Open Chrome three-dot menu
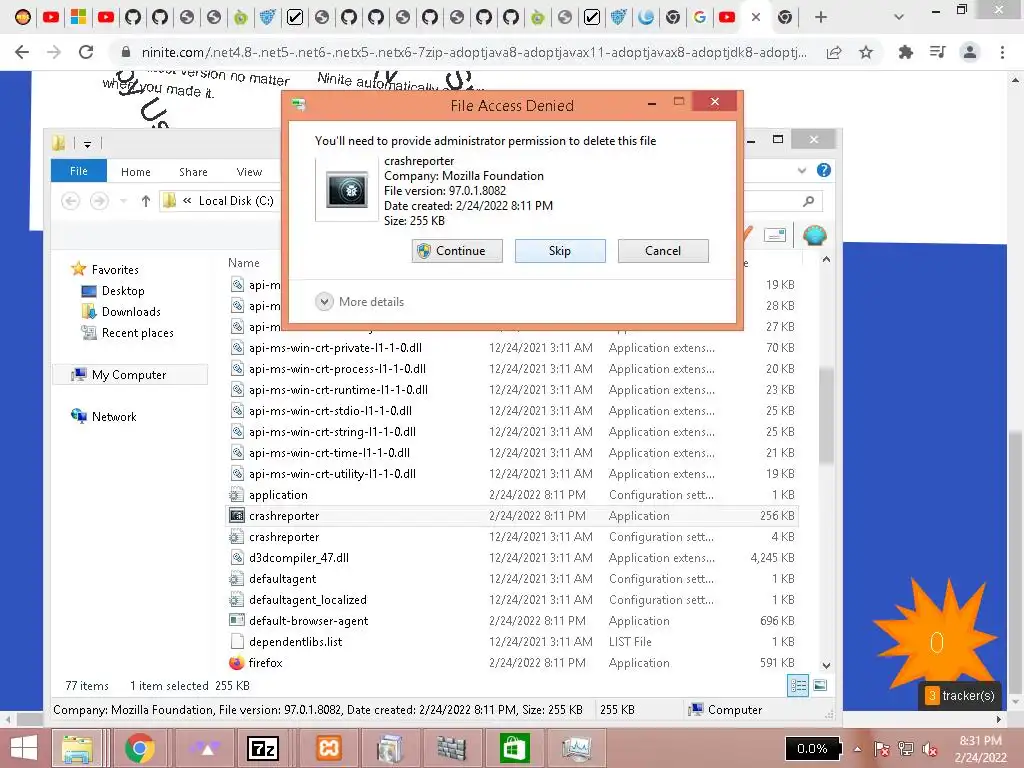Screen dimensions: 1024x768 tap(1002, 52)
